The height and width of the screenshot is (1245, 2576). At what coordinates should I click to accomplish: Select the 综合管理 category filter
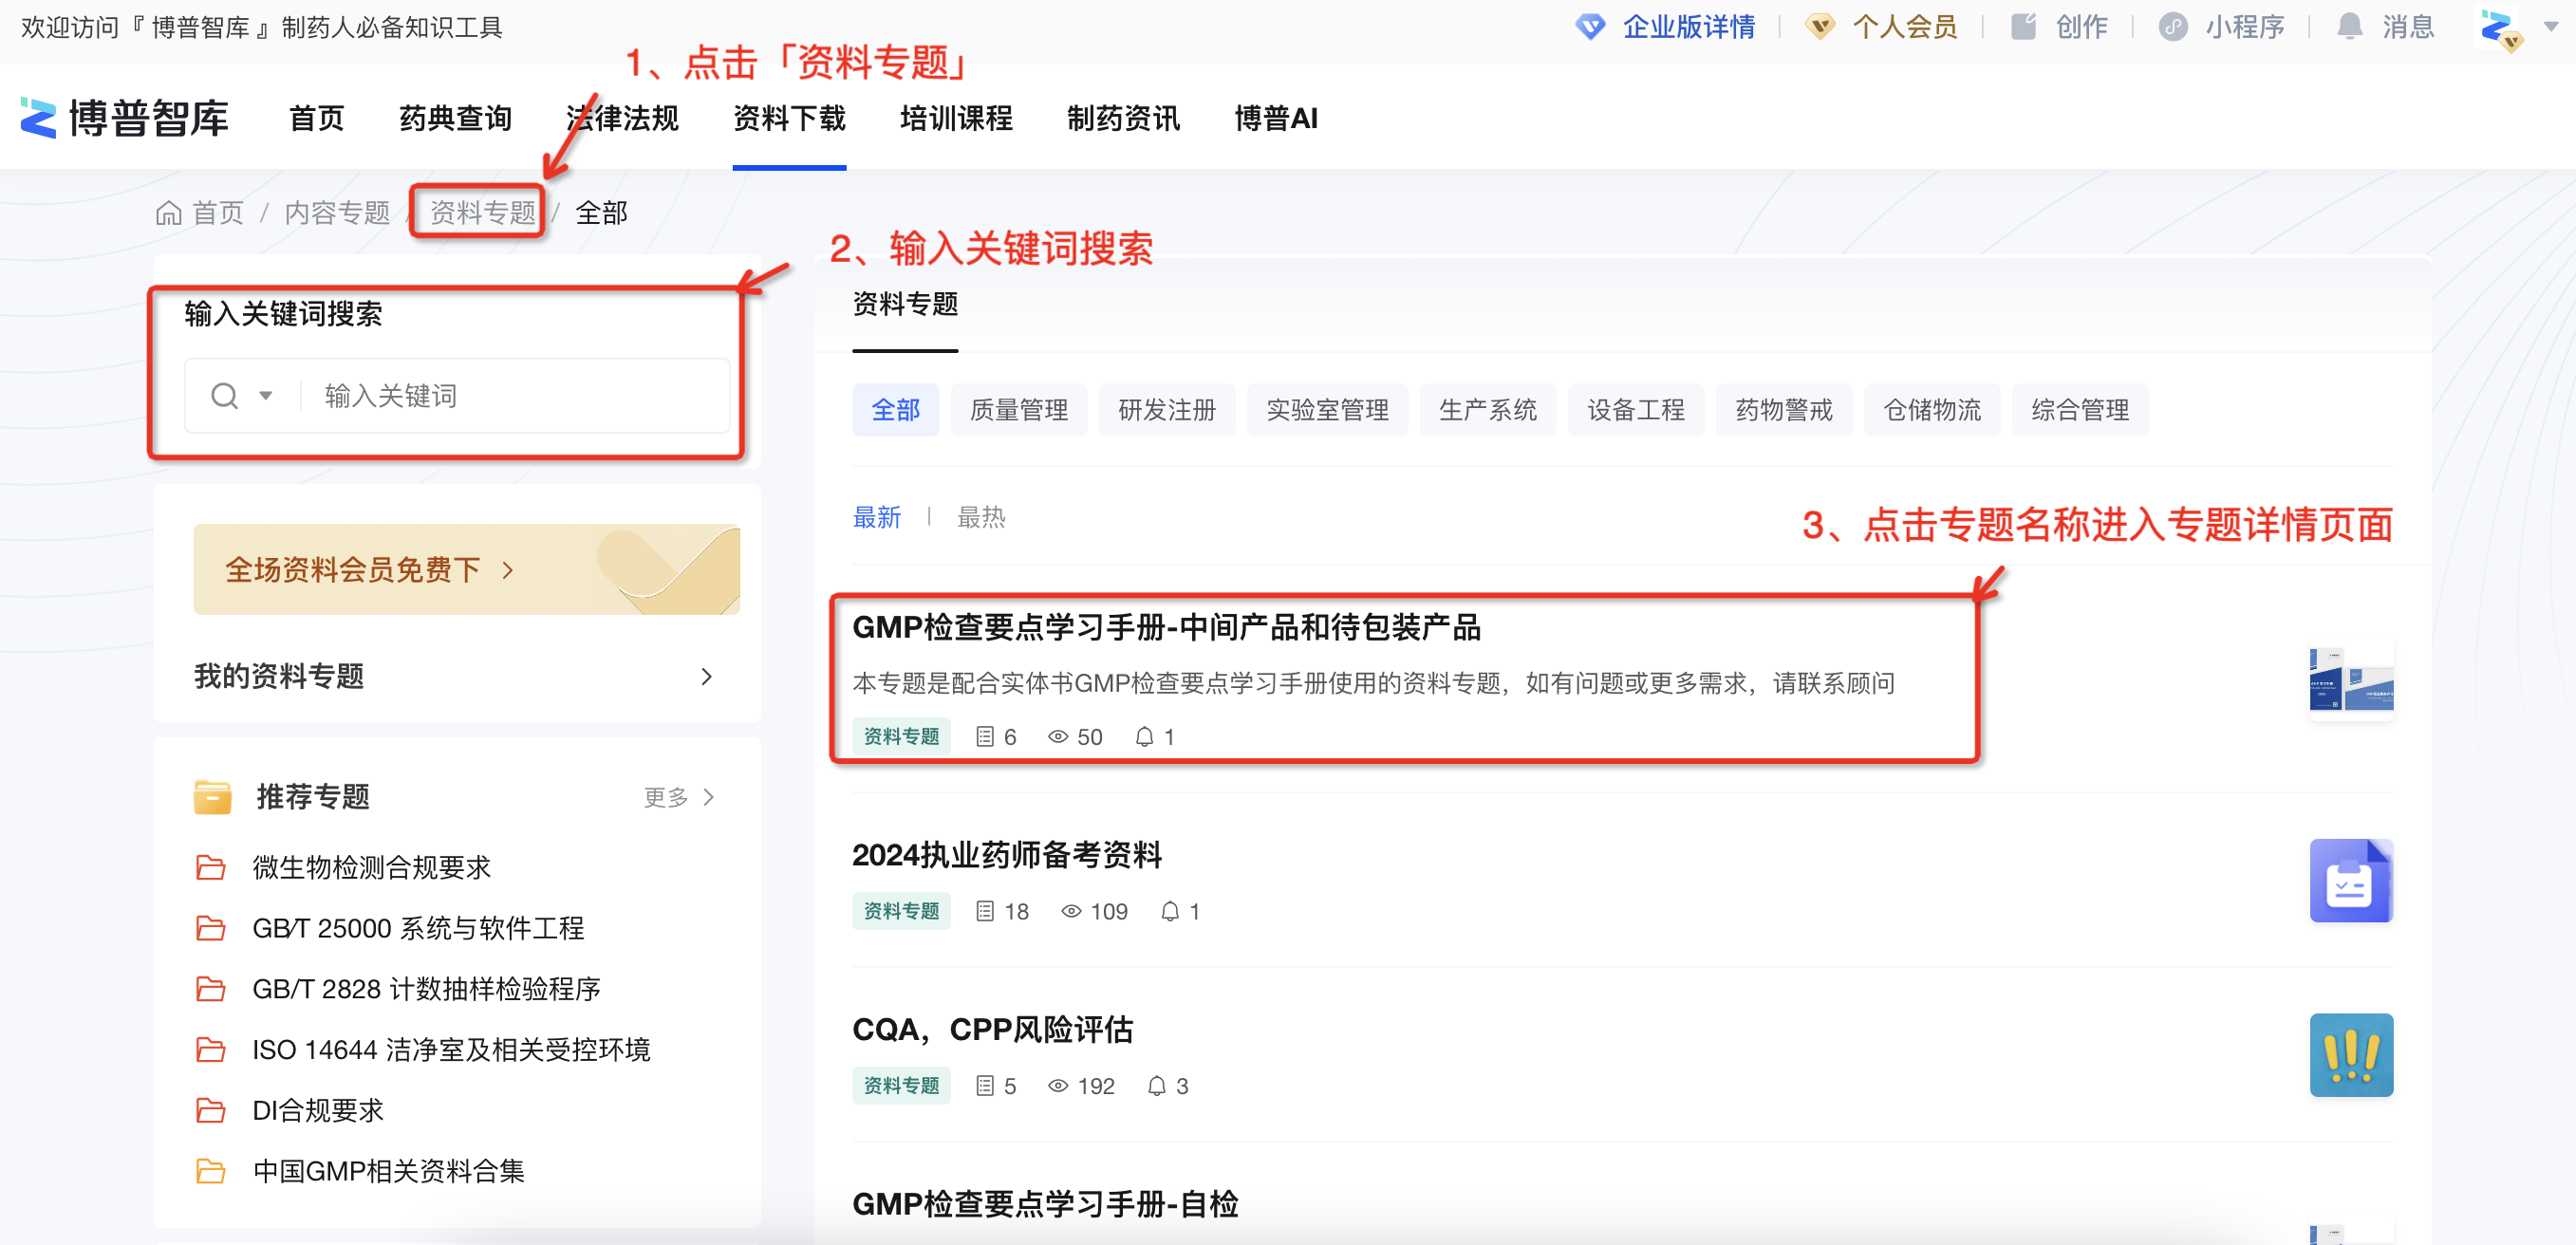click(x=2080, y=411)
